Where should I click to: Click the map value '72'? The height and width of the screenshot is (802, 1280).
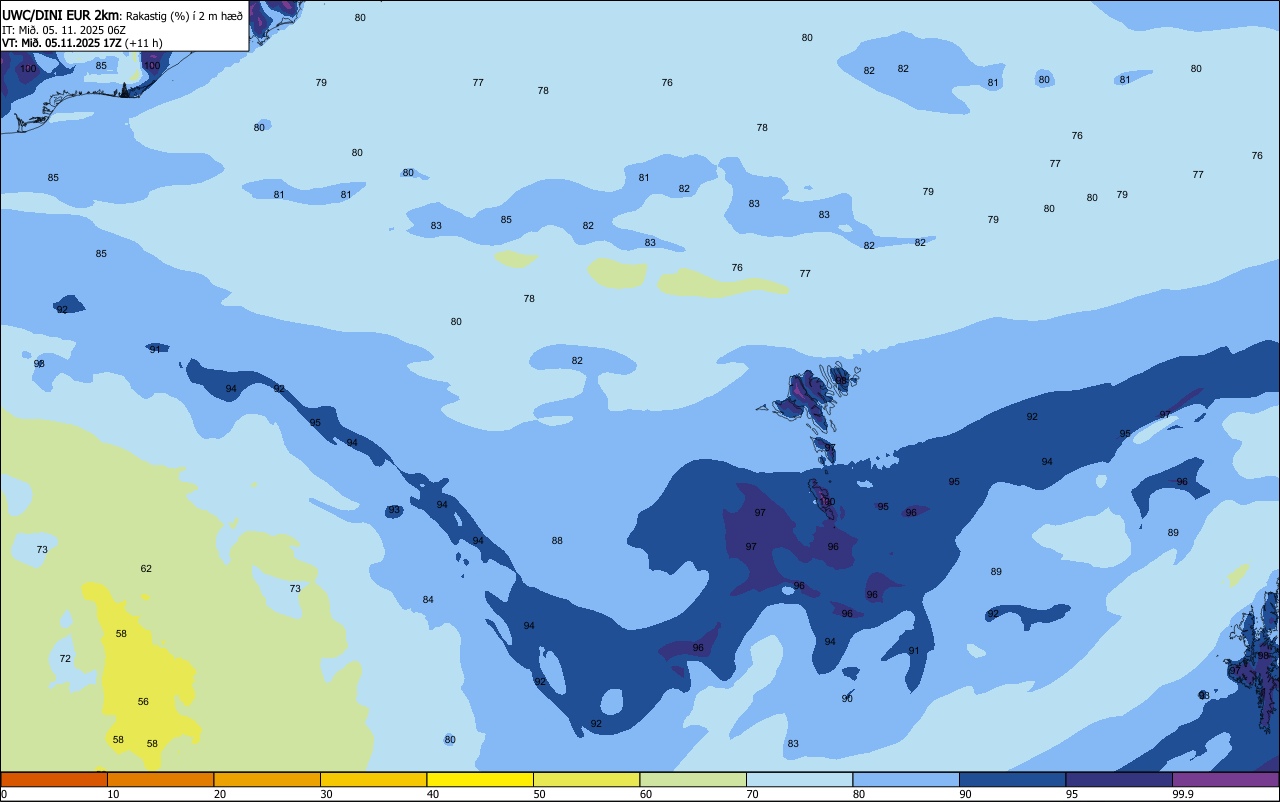tap(65, 659)
